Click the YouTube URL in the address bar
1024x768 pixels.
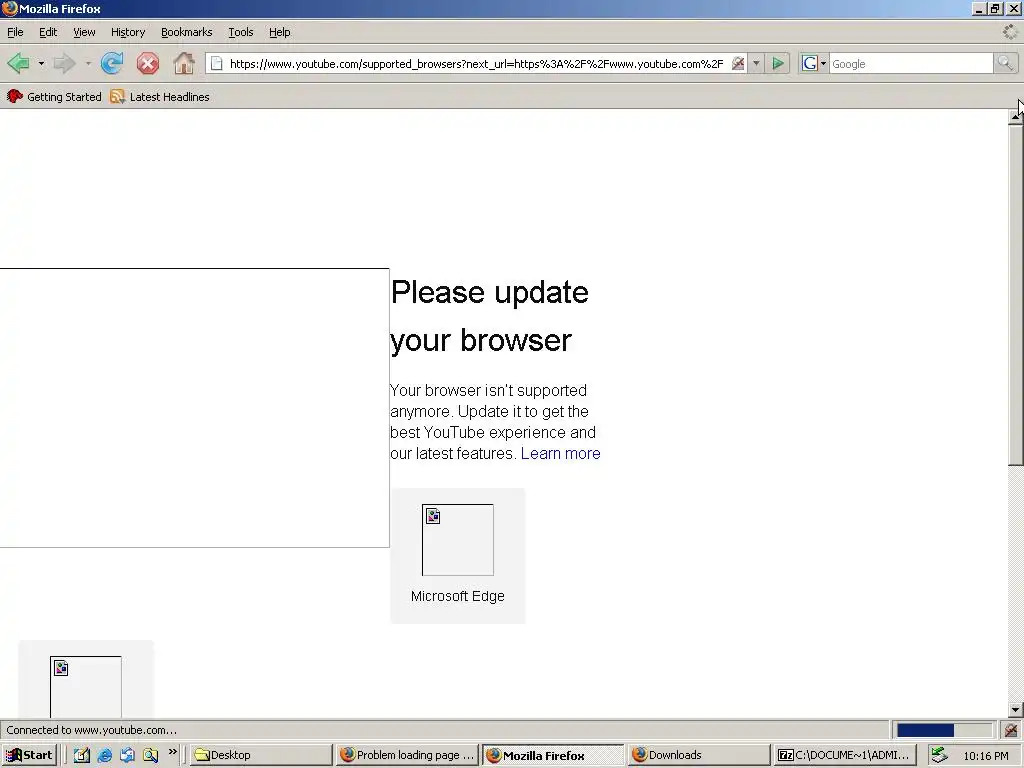[476, 63]
